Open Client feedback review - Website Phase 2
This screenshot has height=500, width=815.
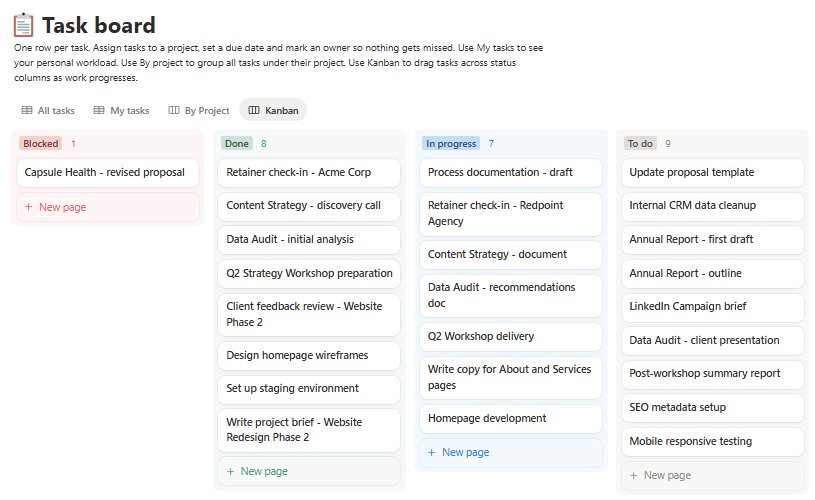coord(309,314)
